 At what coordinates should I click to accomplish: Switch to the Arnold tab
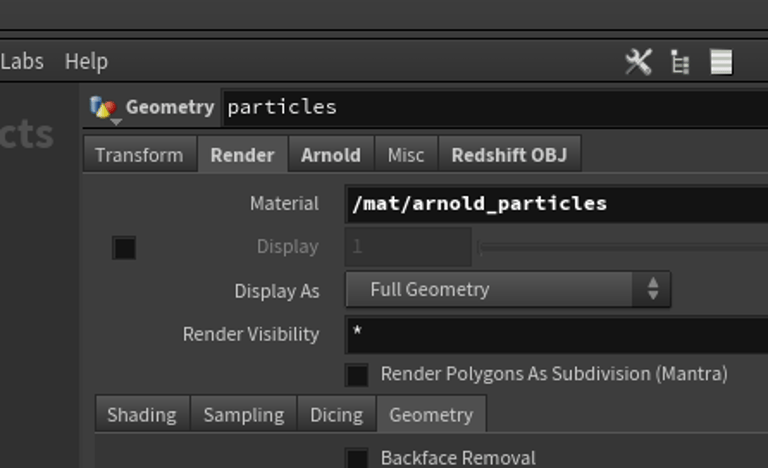(331, 155)
